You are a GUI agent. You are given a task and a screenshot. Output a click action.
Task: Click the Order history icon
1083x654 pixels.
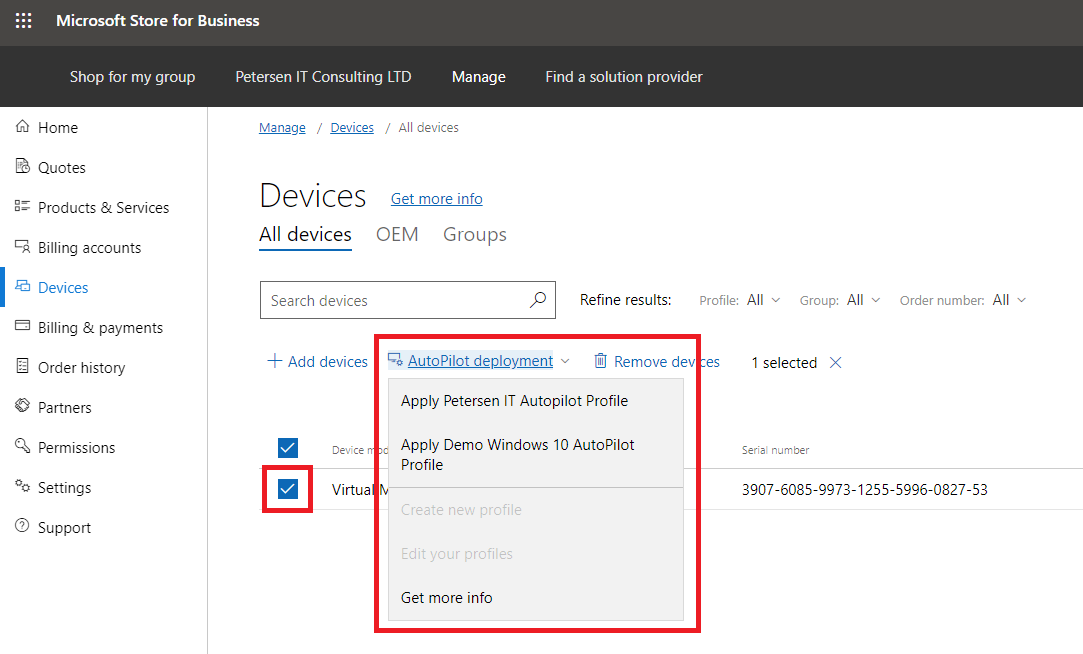22,366
